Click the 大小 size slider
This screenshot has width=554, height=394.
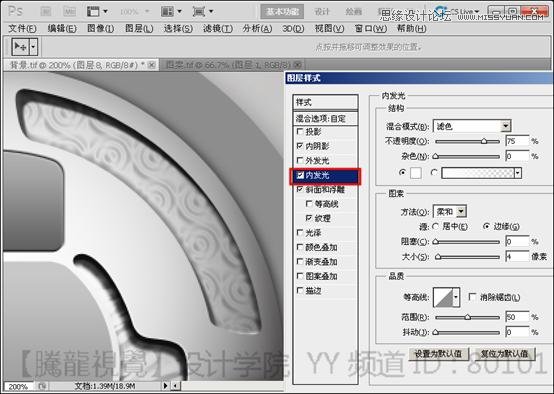pyautogui.click(x=467, y=257)
